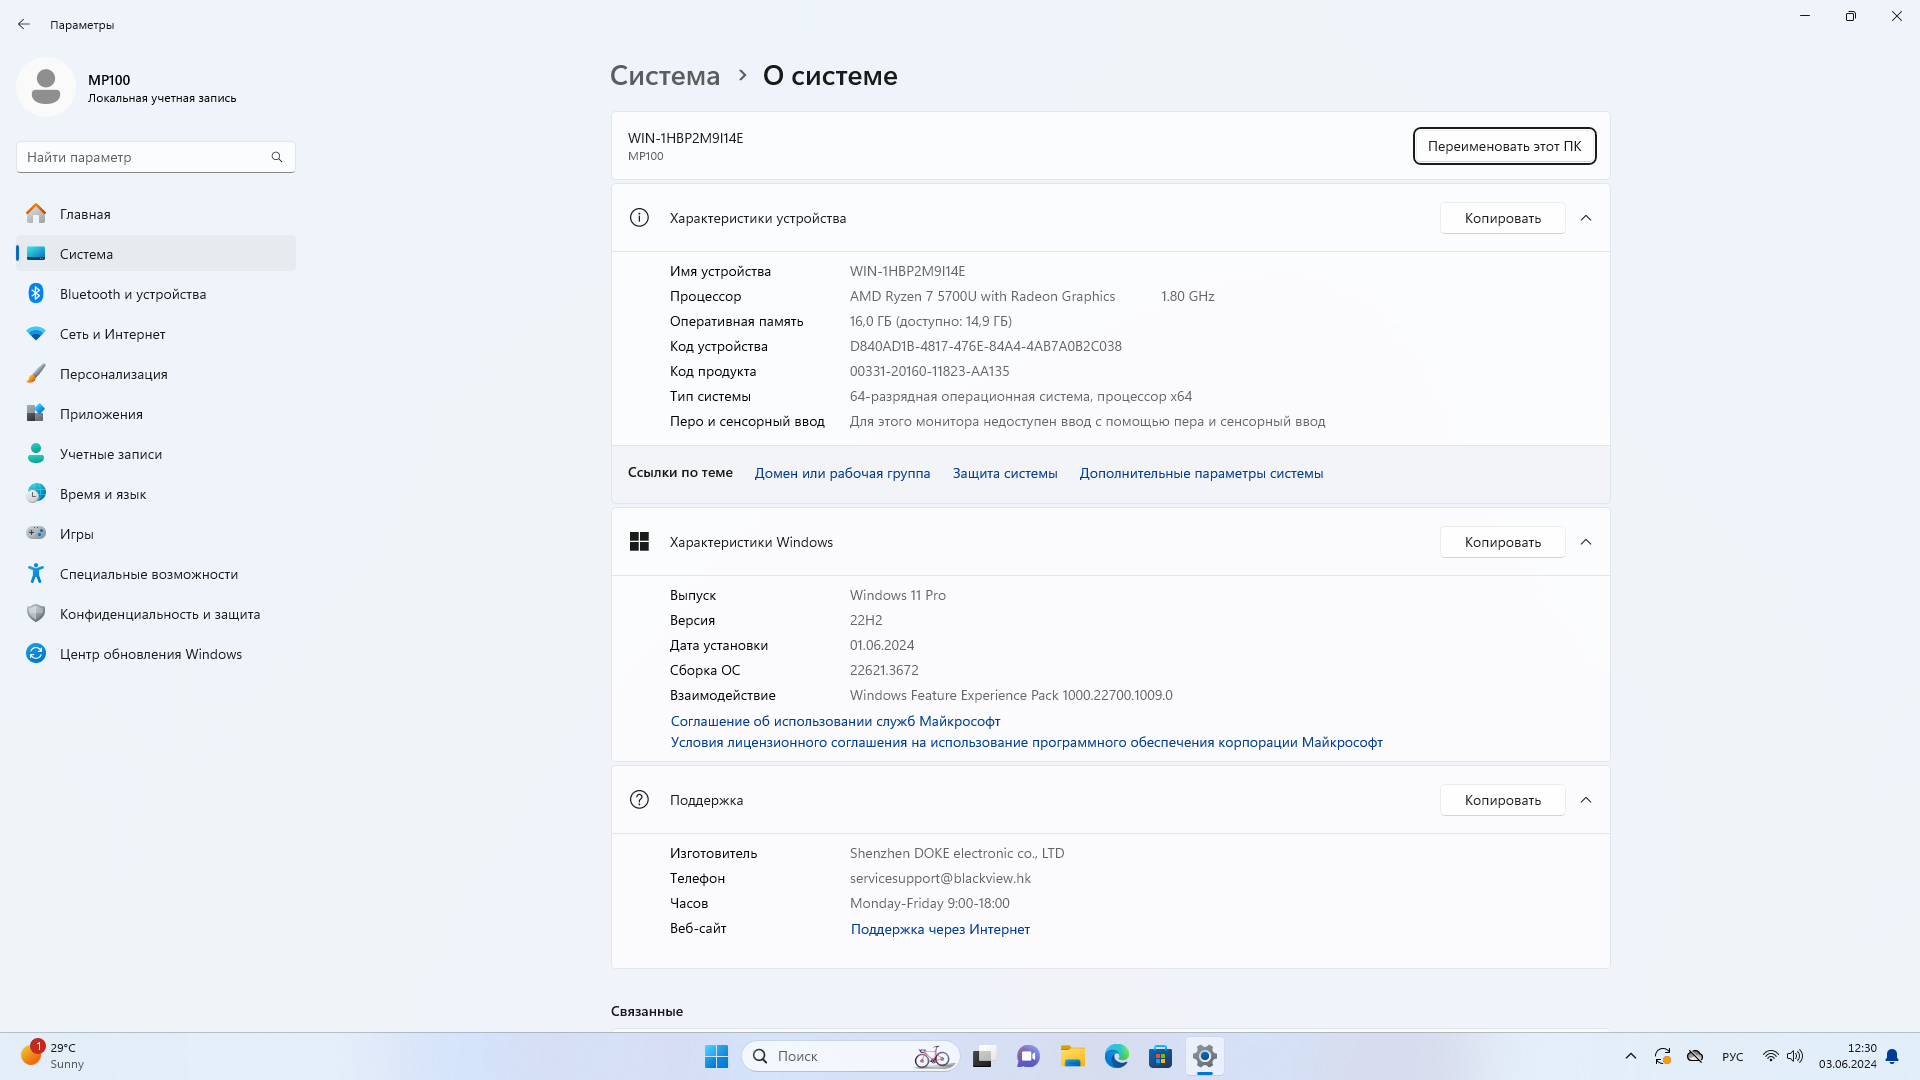Collapse Характеристики устройства section
1920x1080 pixels.
(1586, 218)
